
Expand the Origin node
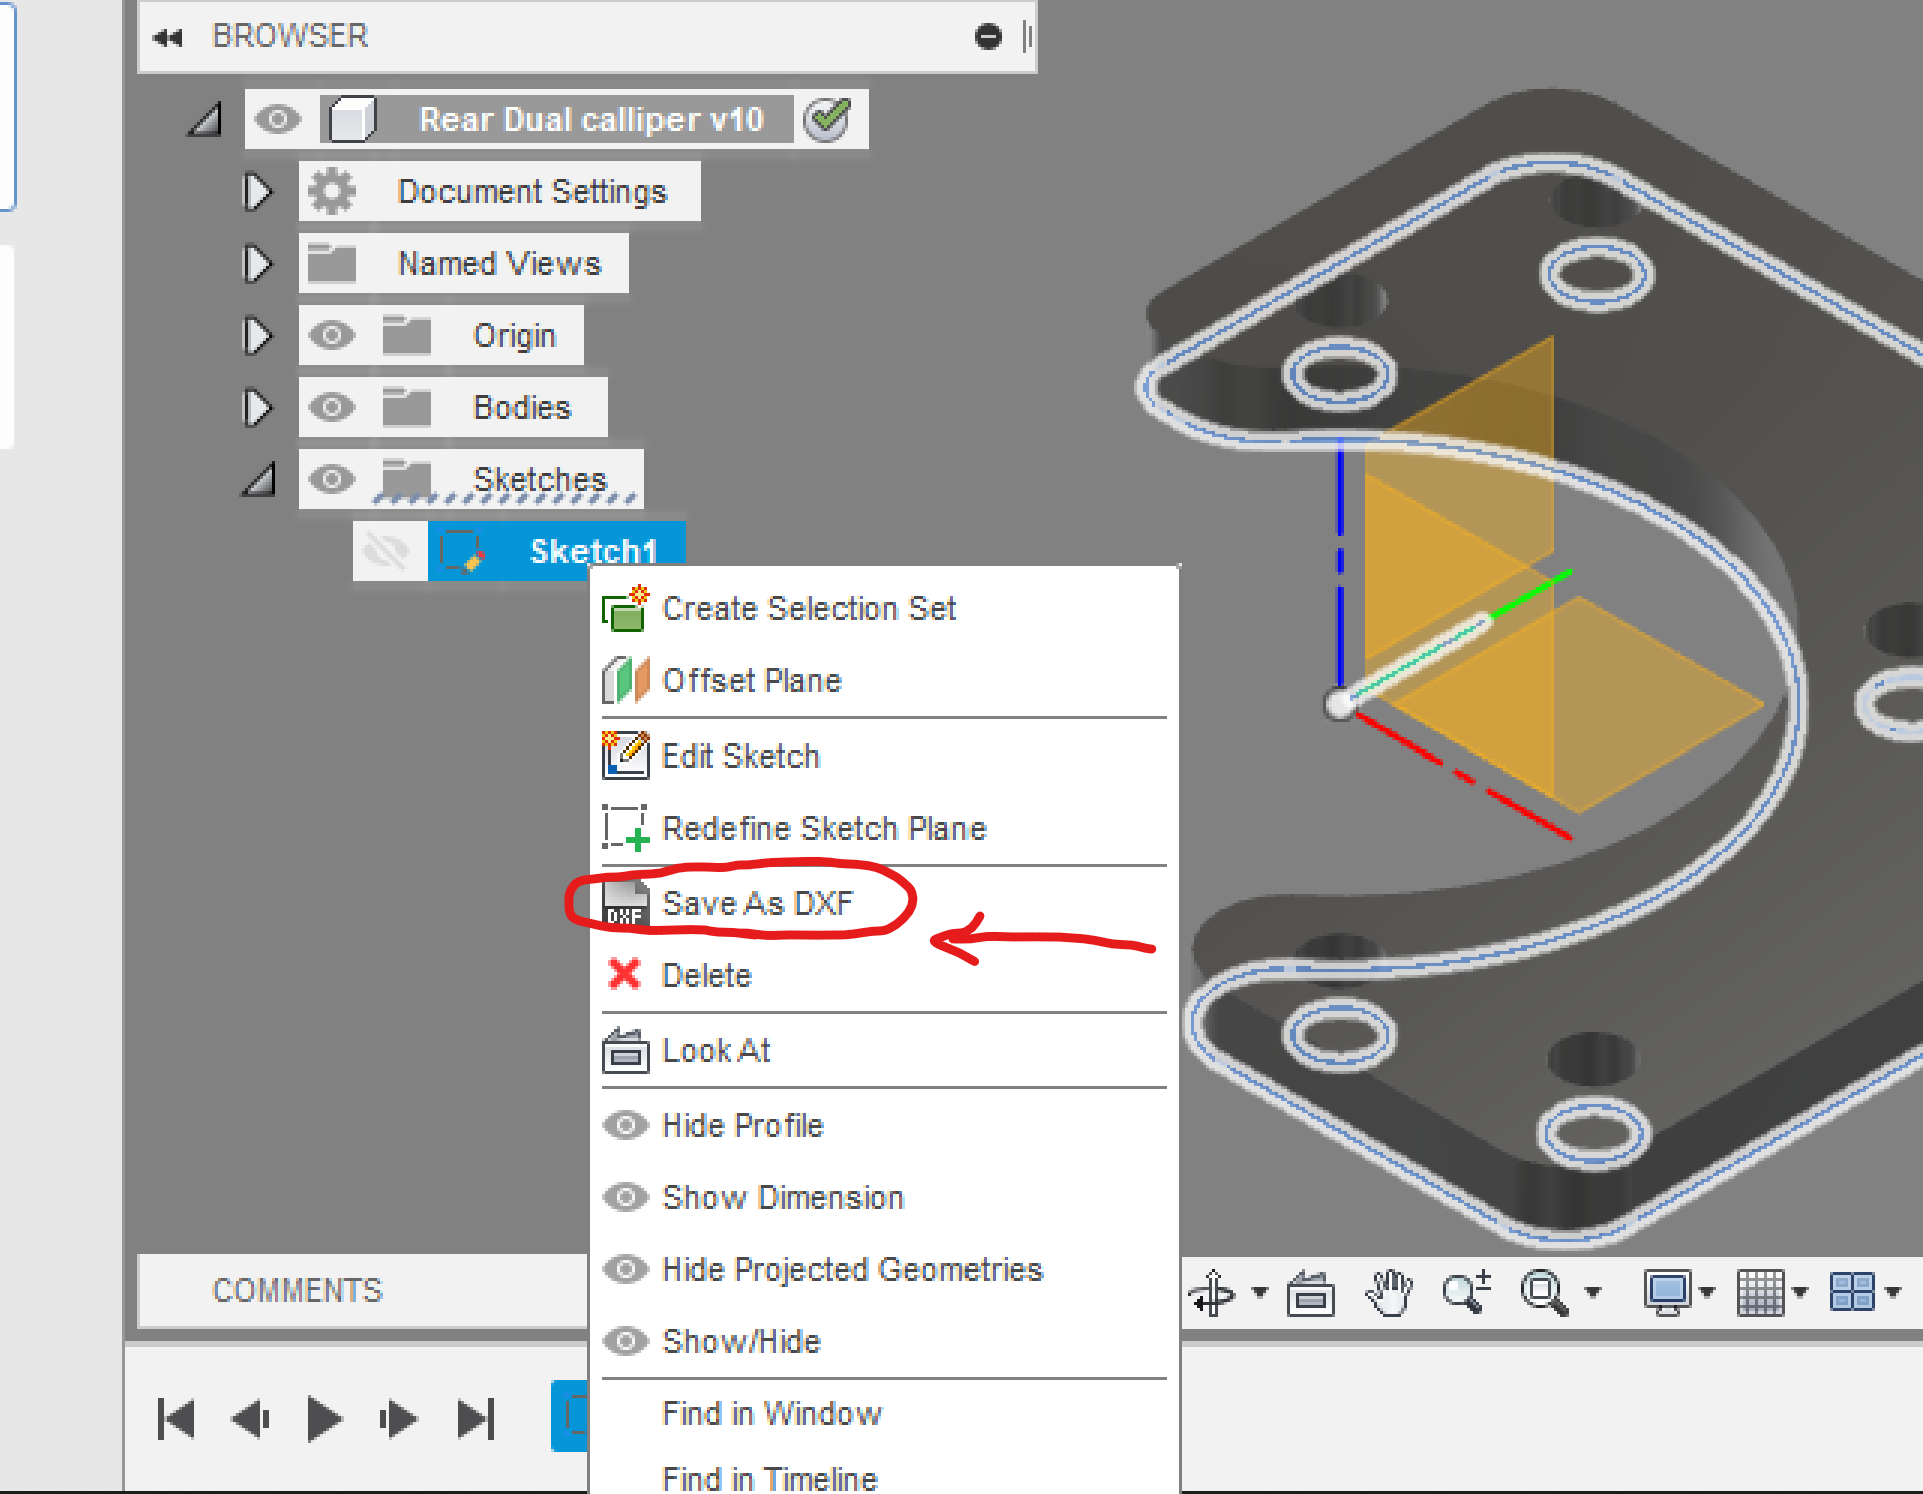click(x=258, y=335)
